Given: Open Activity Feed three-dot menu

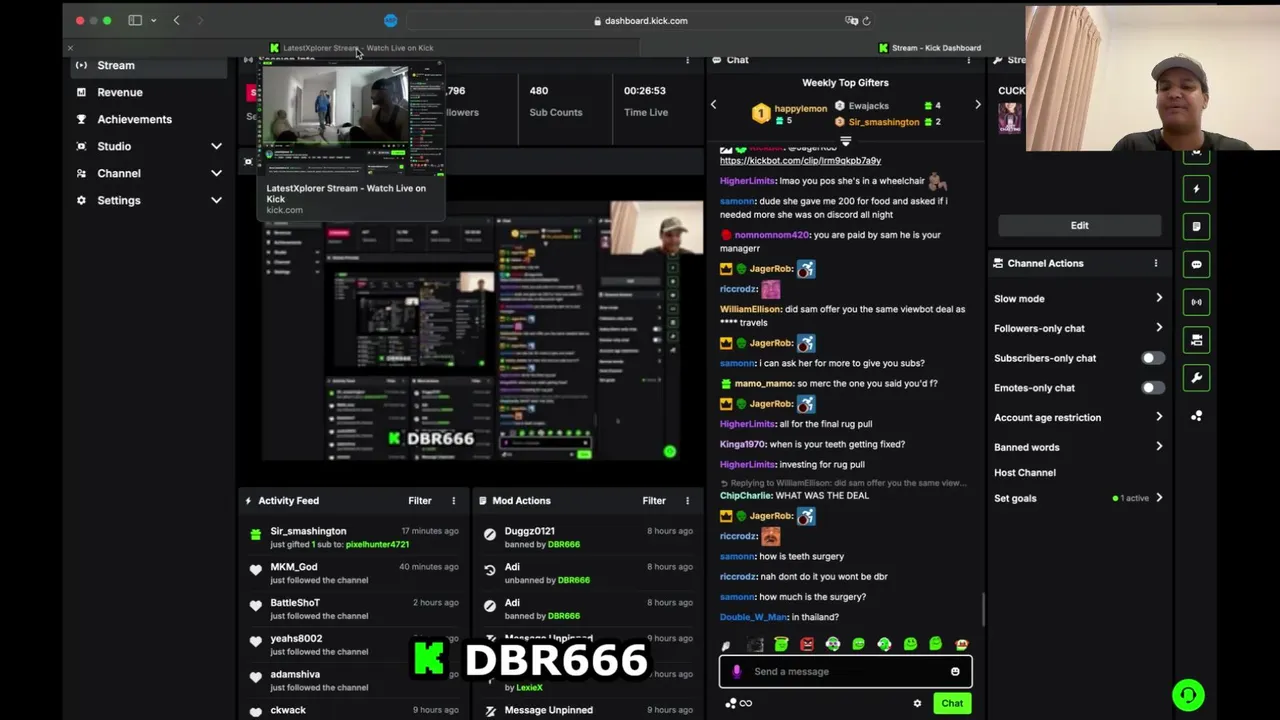Looking at the screenshot, I should [453, 501].
